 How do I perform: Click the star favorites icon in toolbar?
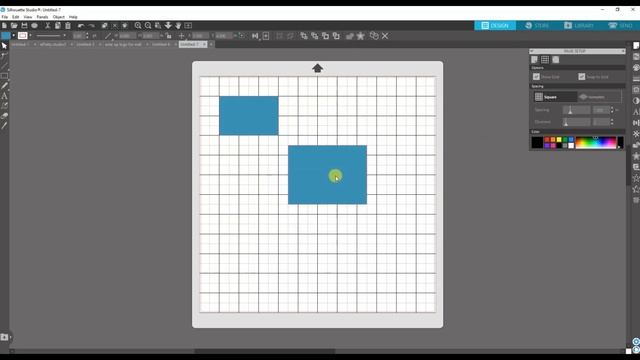pyautogui.click(x=360, y=36)
